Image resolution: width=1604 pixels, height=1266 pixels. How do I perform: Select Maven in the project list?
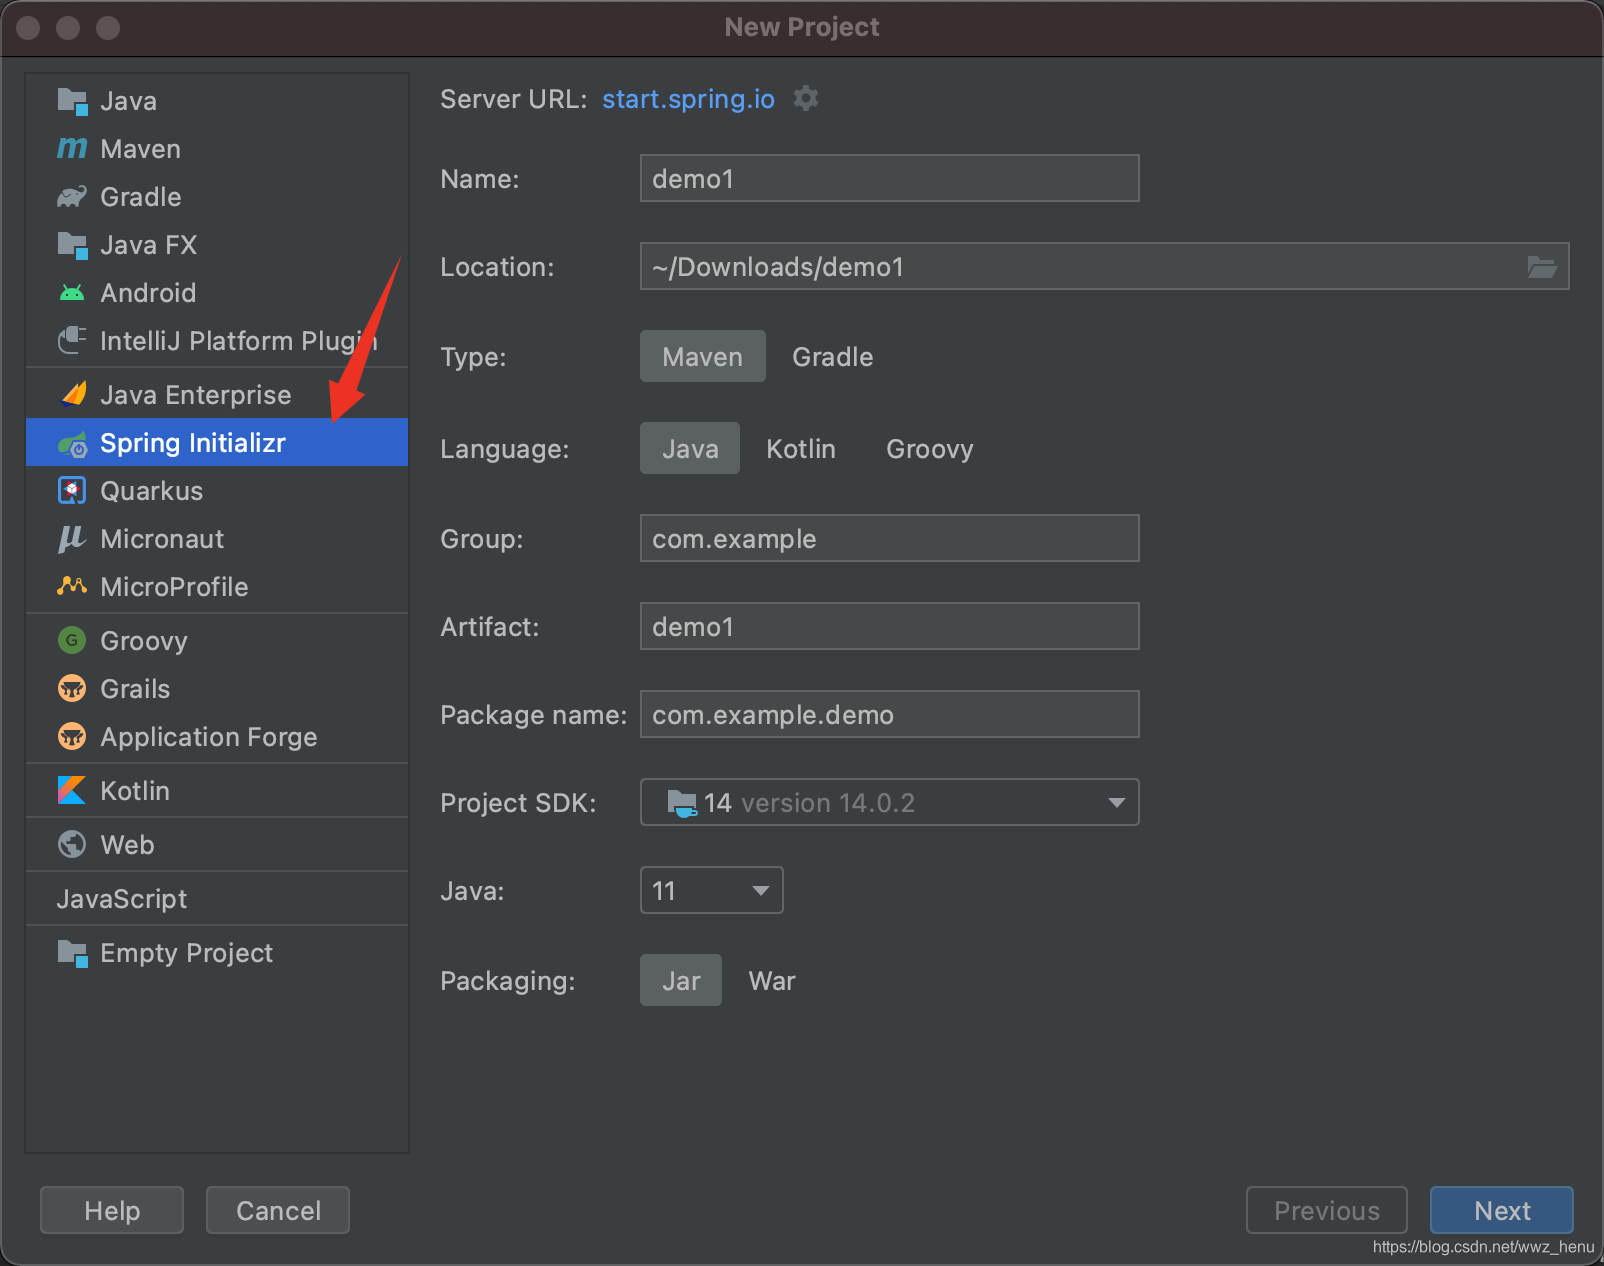[x=217, y=149]
